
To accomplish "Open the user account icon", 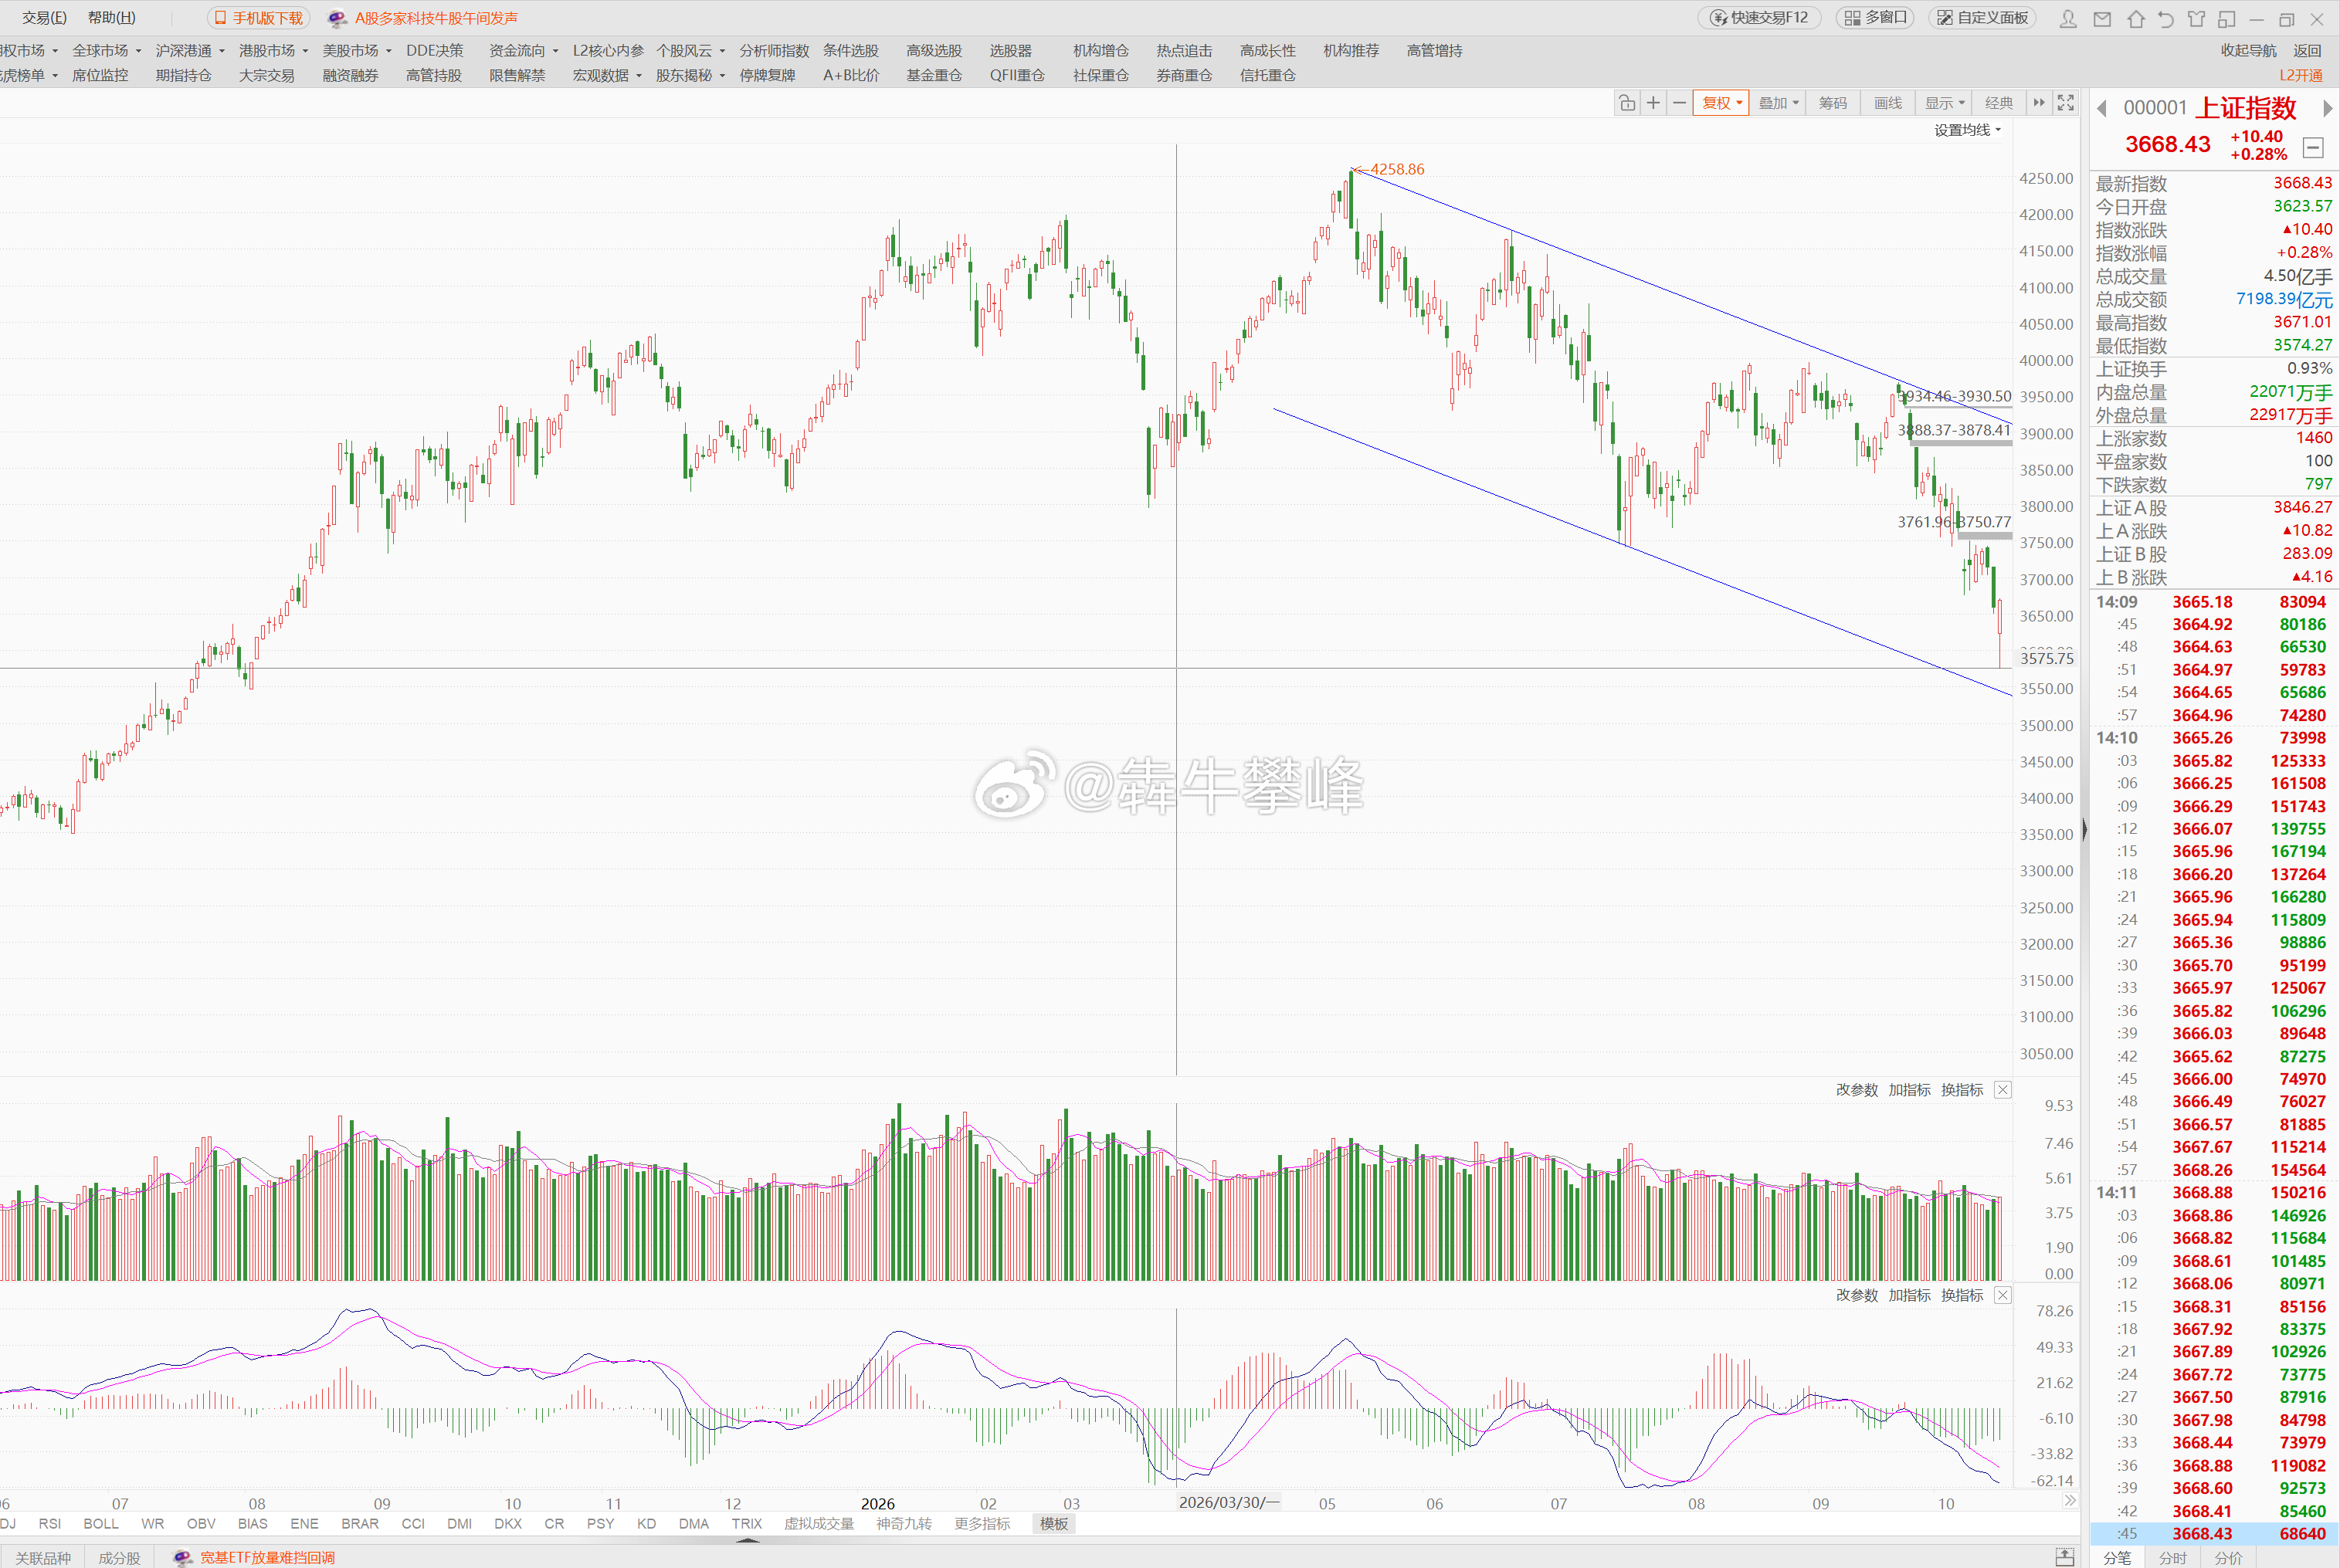I will tap(2068, 19).
